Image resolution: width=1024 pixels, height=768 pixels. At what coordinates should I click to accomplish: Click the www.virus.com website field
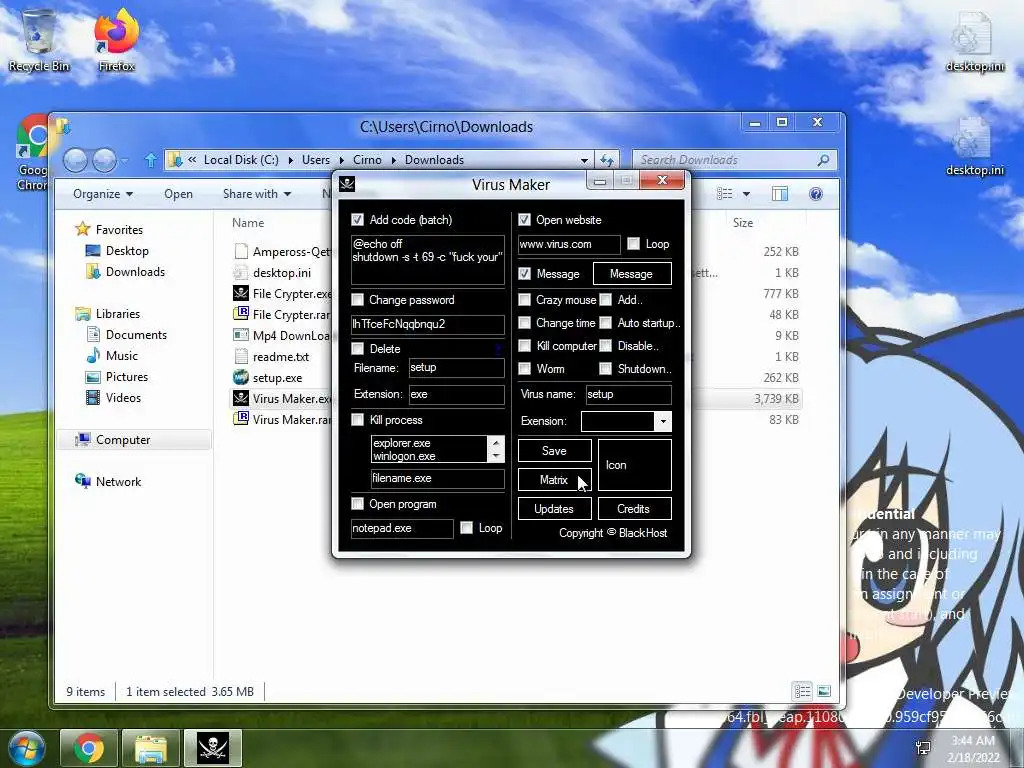click(x=569, y=244)
